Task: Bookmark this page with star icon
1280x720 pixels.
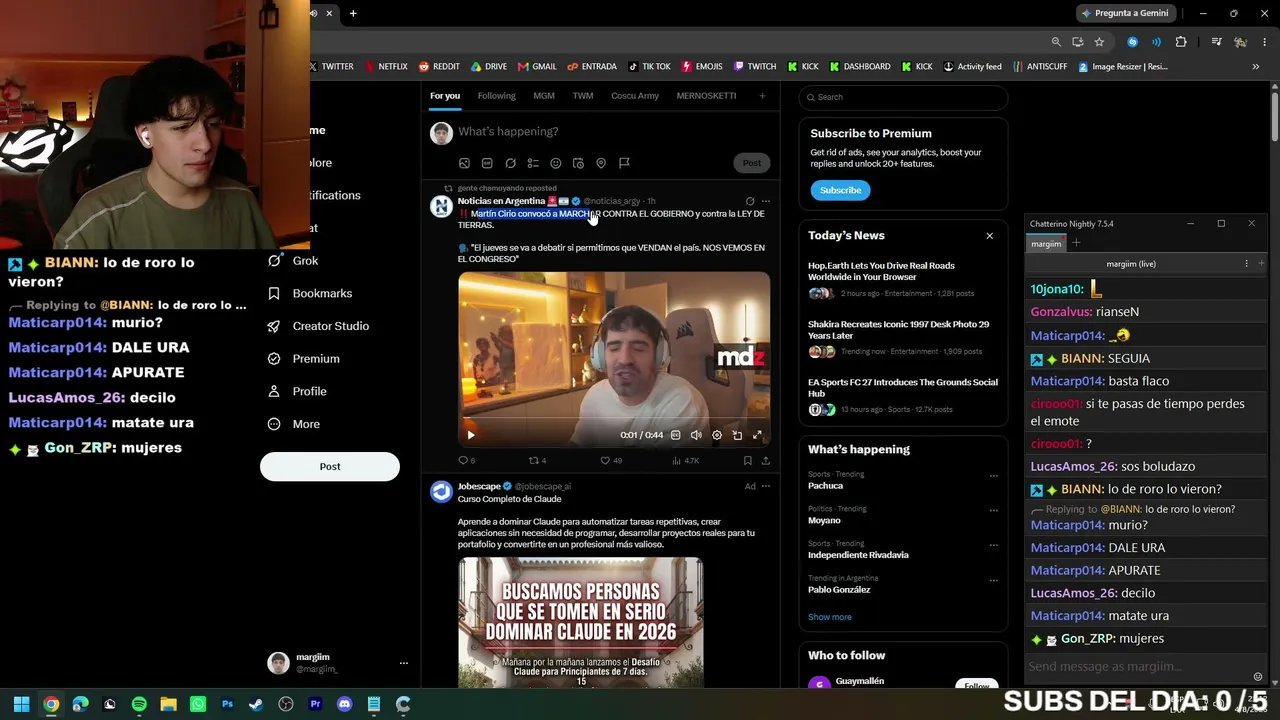Action: tap(1099, 42)
